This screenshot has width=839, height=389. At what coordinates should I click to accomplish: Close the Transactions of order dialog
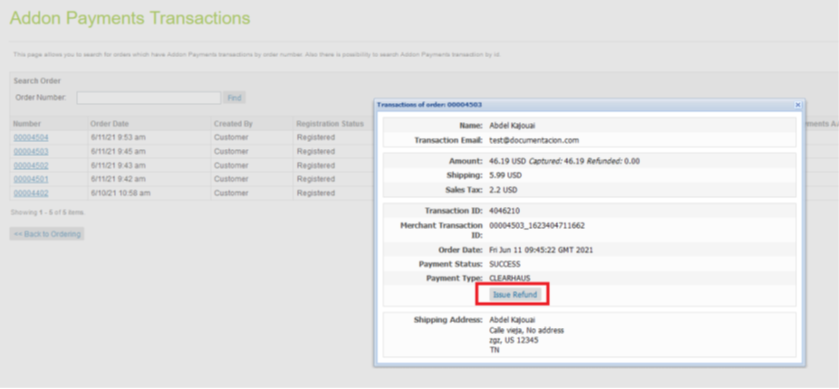[798, 105]
